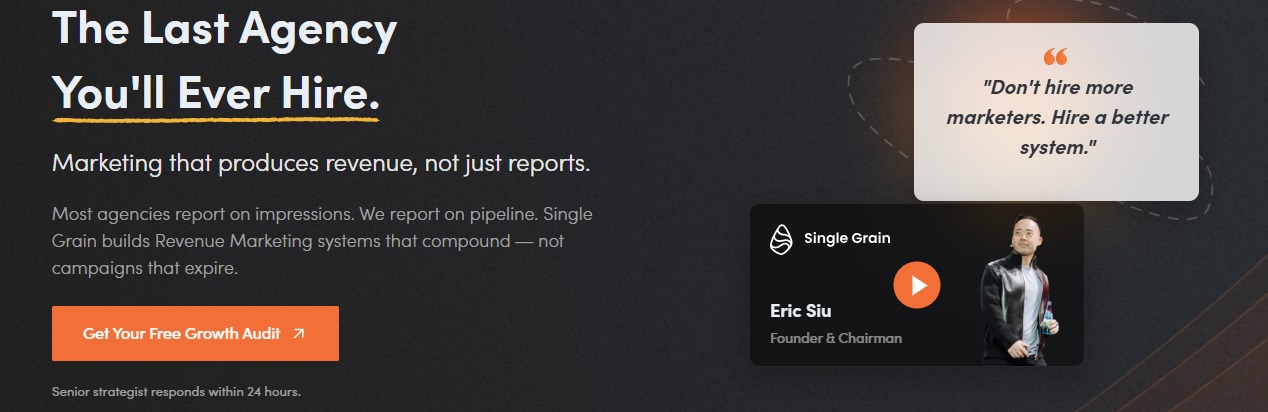The width and height of the screenshot is (1268, 412).
Task: Click the "Senior strategist responds within 24 hours" note
Action: tap(176, 391)
